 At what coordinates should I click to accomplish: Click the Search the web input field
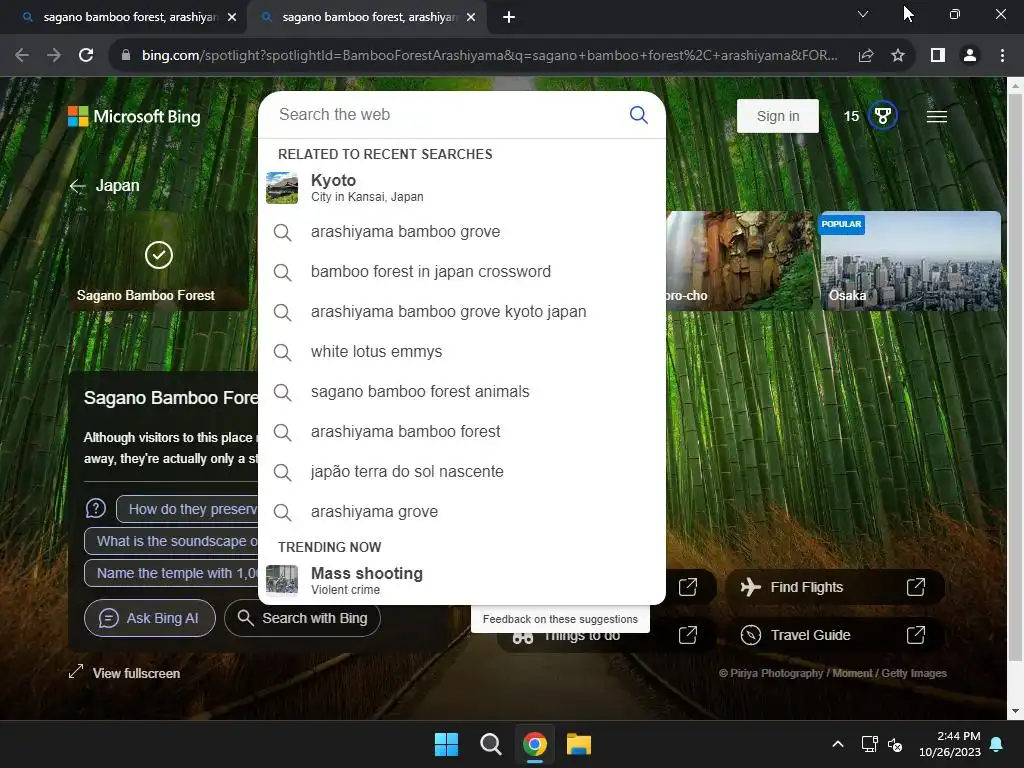pos(451,115)
